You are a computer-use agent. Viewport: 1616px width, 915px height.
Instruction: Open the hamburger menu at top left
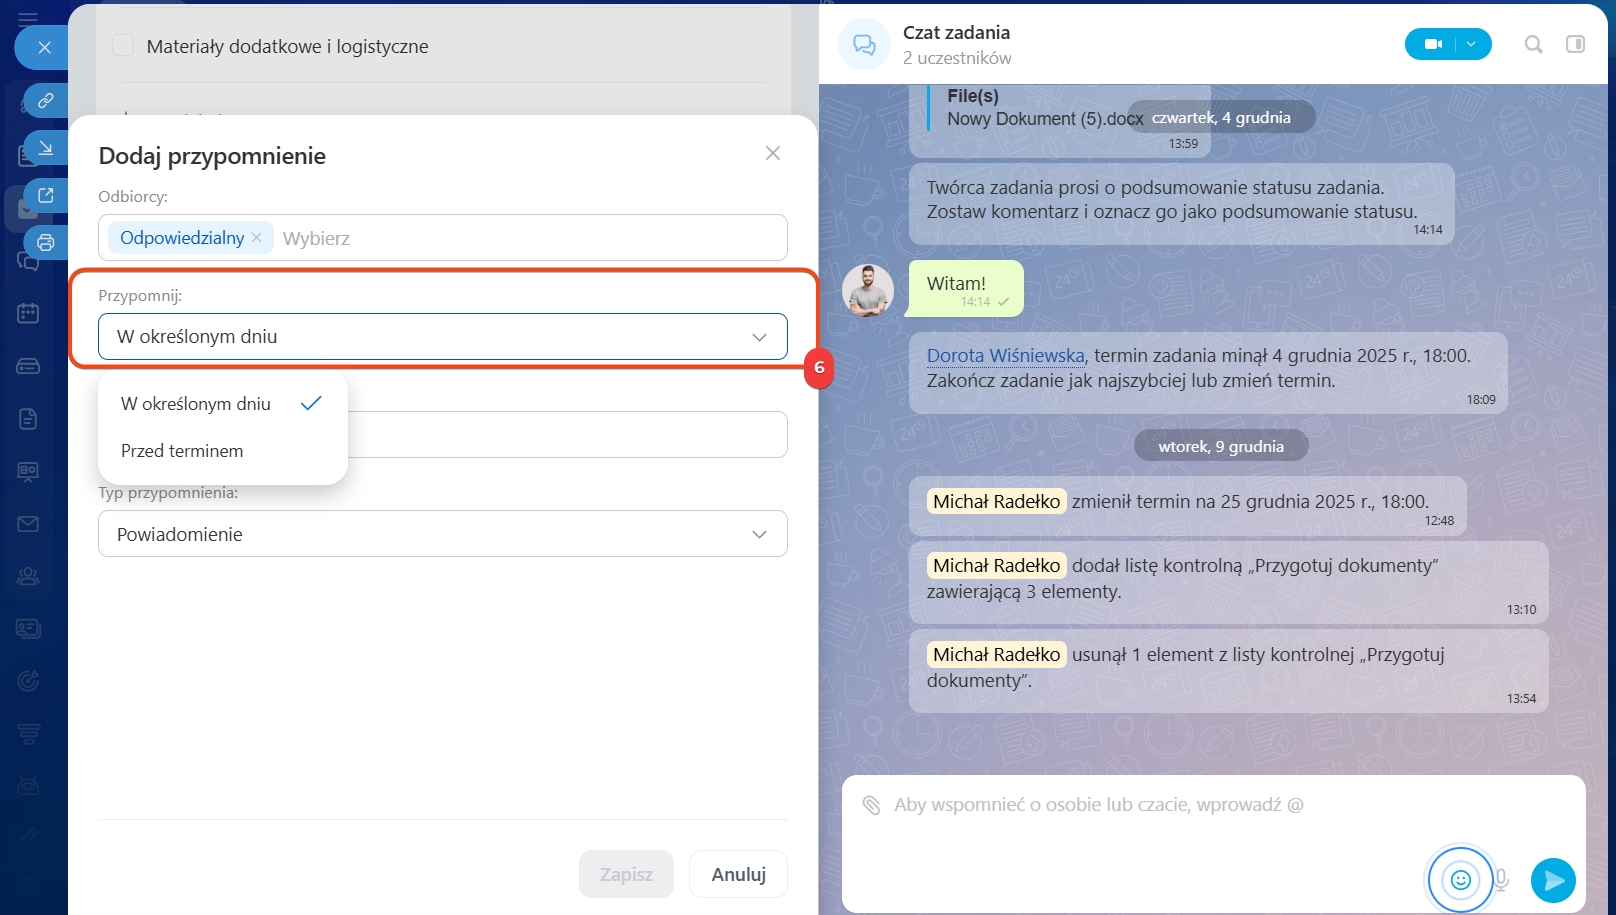pos(28,17)
